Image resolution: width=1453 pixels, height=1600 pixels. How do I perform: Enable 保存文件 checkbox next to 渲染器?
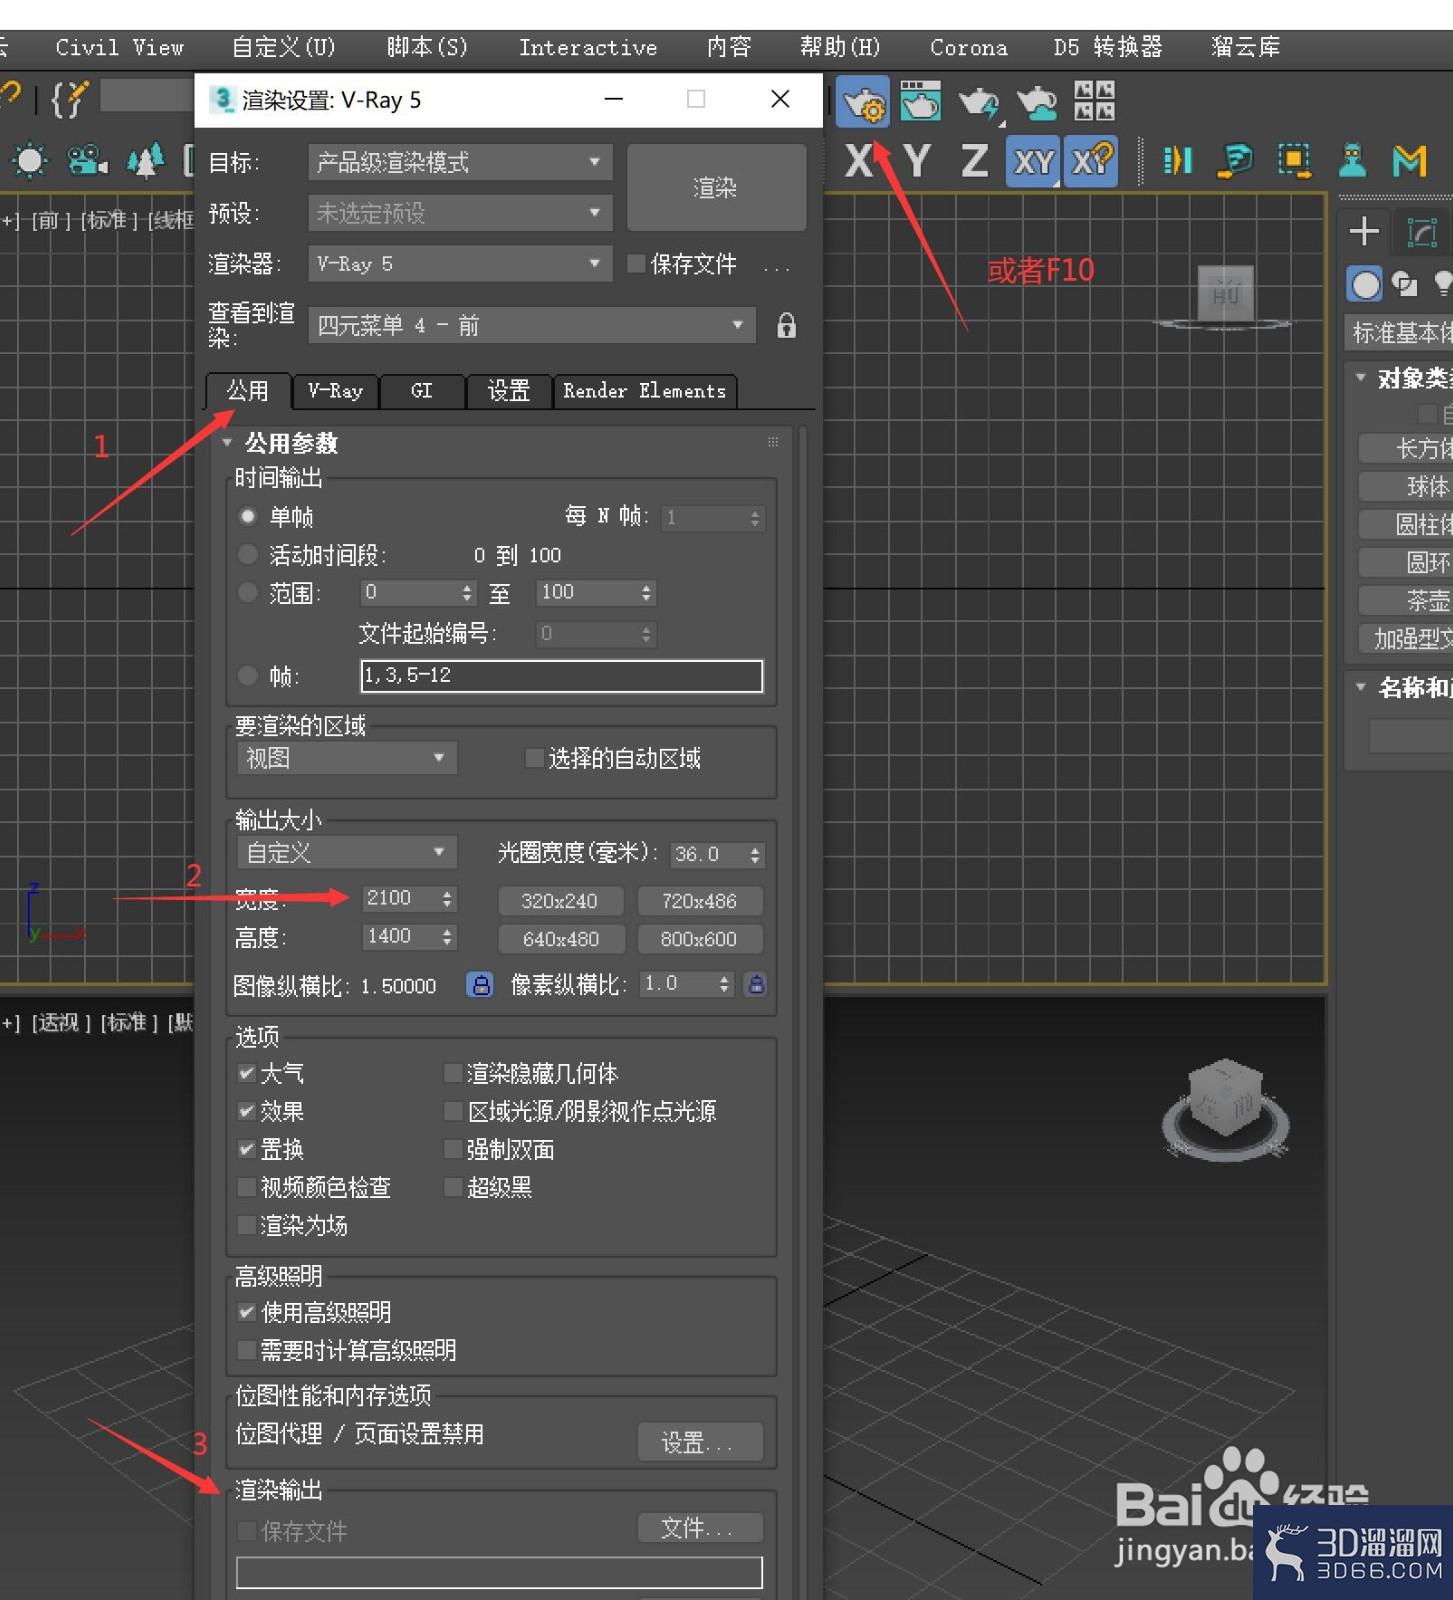[635, 264]
